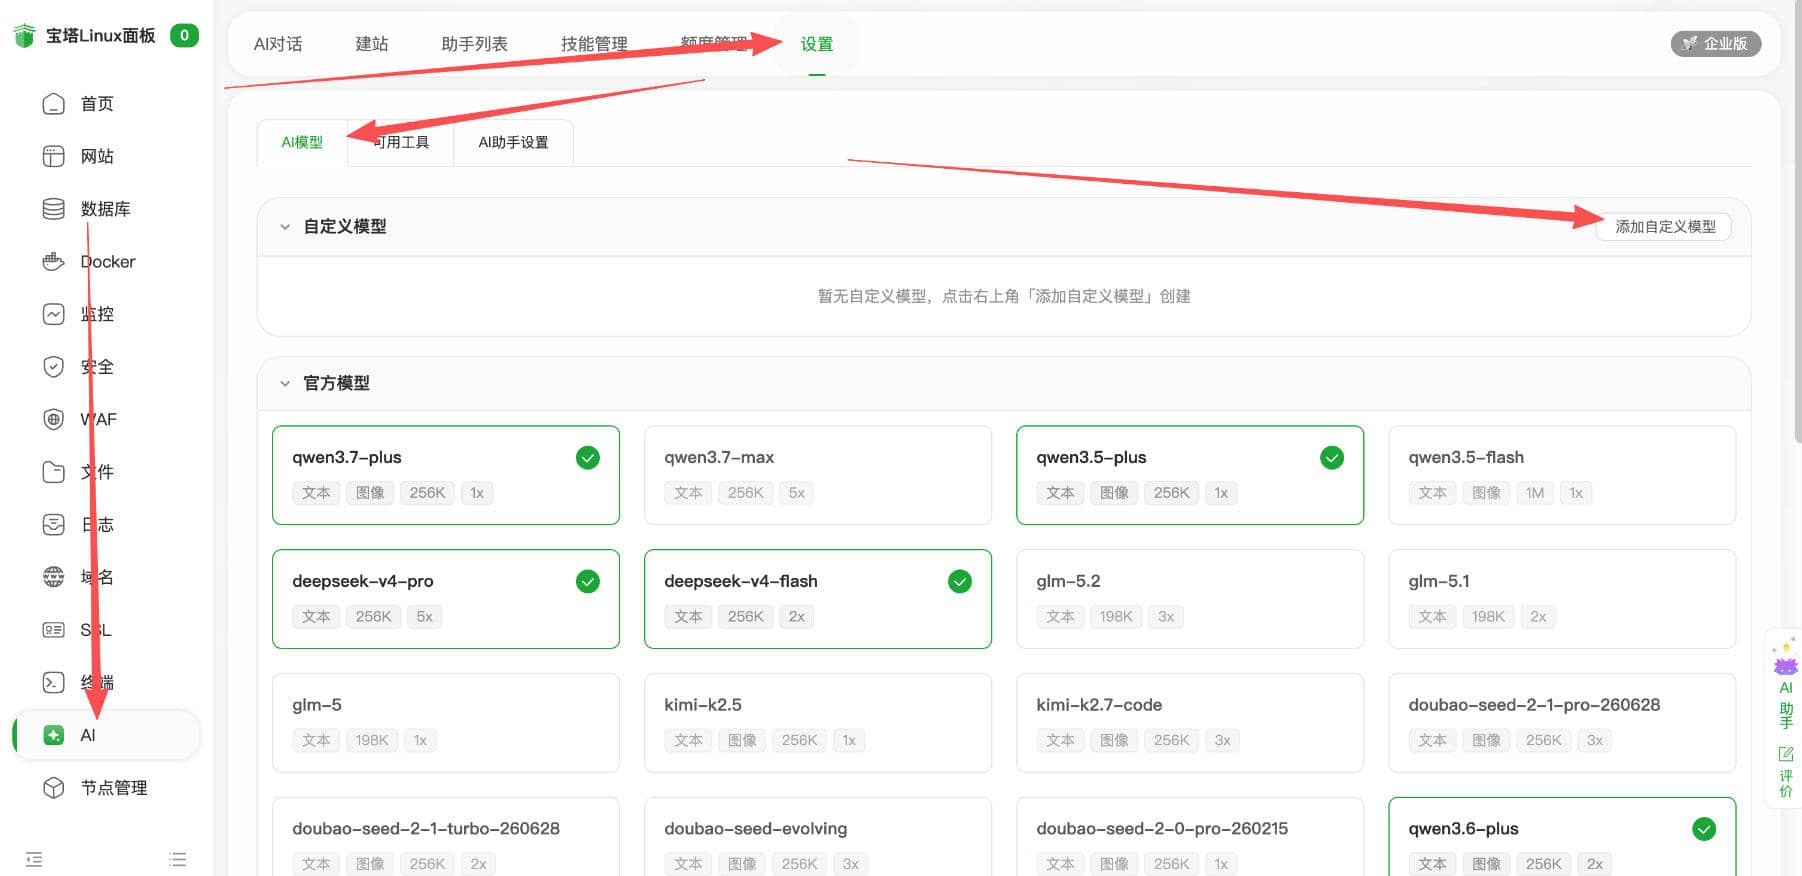This screenshot has height=876, width=1802.
Task: Switch to the 助手列表 tab
Action: point(475,44)
